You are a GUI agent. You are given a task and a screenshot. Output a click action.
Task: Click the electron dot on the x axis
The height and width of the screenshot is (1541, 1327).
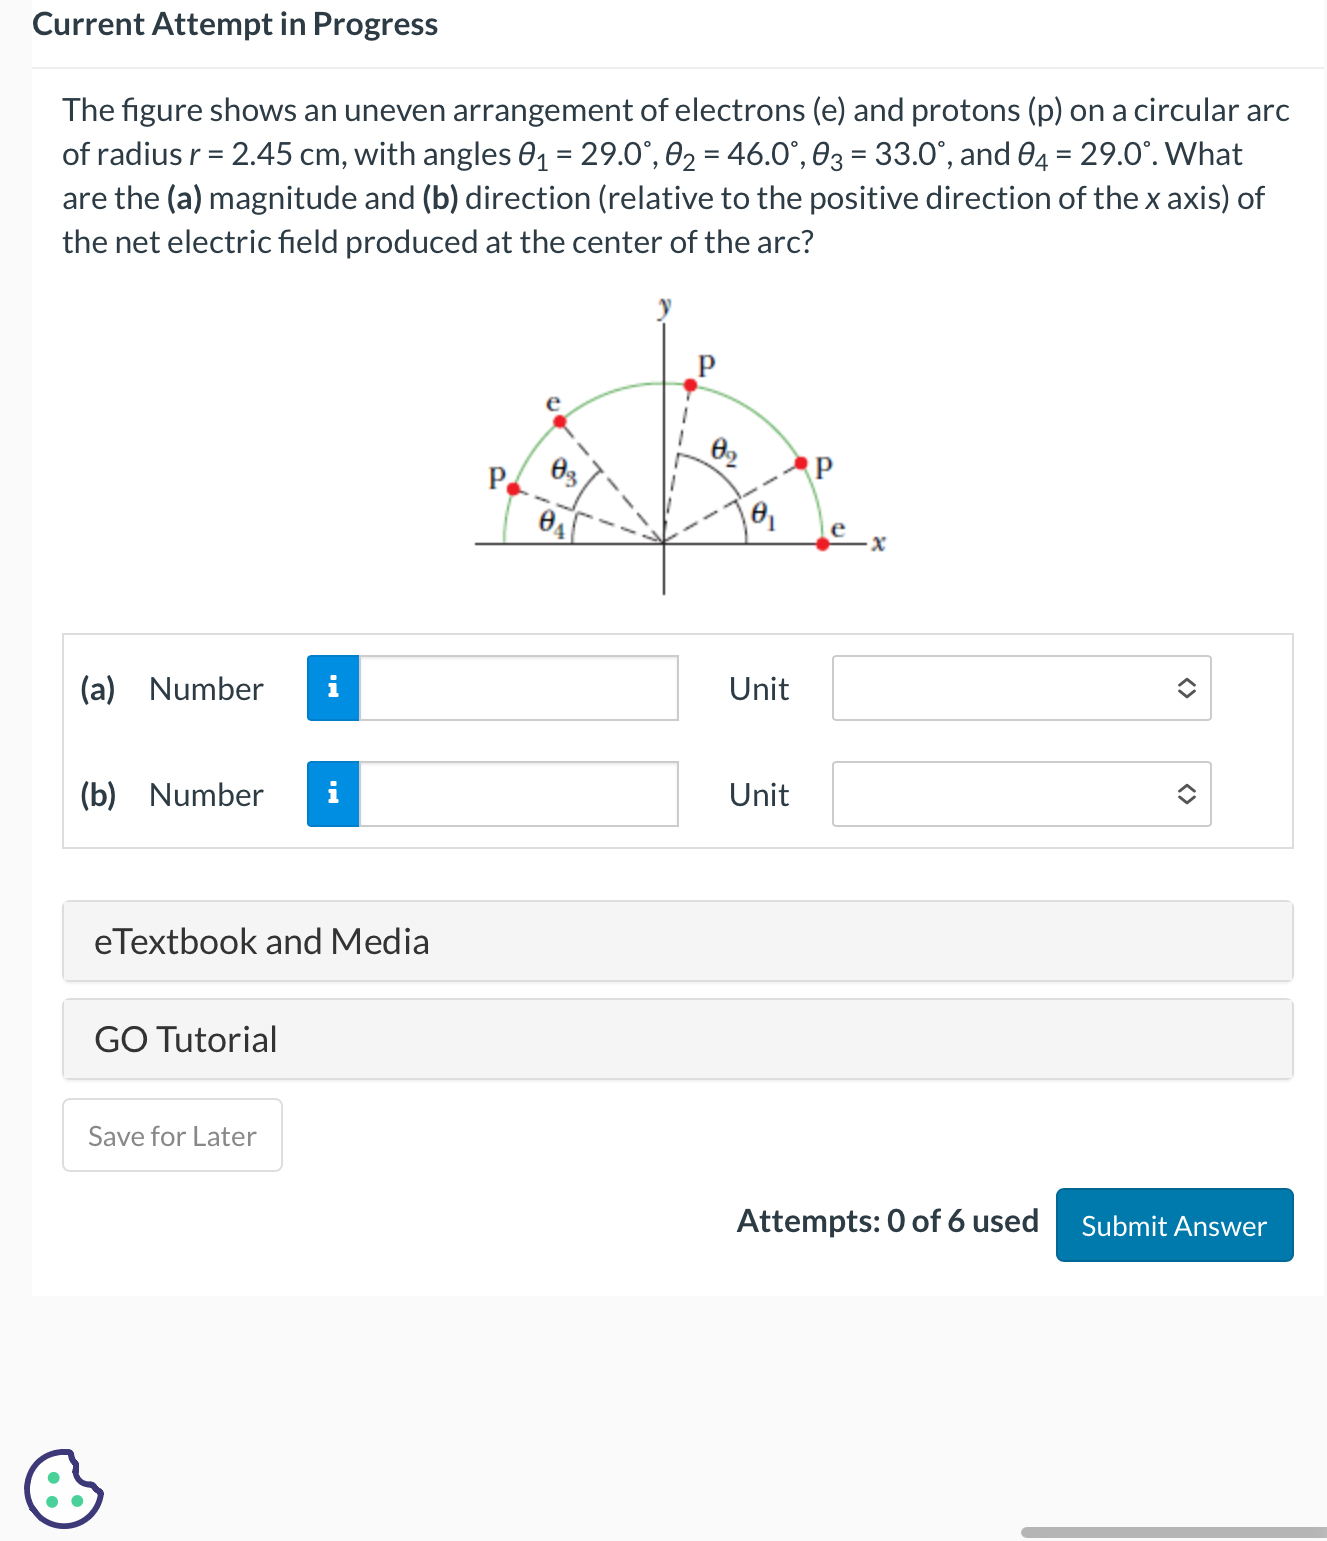click(x=823, y=543)
